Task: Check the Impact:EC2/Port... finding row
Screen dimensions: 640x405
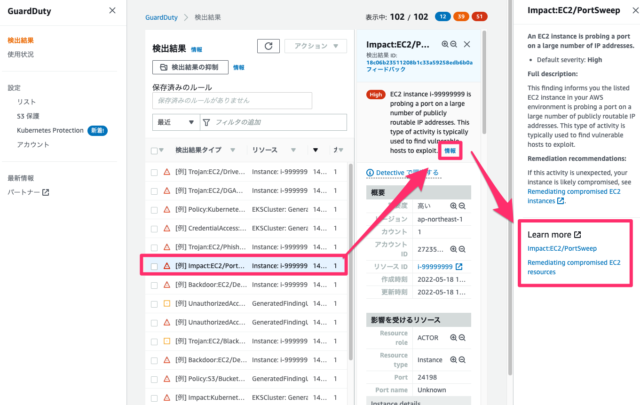Action: pyautogui.click(x=154, y=266)
